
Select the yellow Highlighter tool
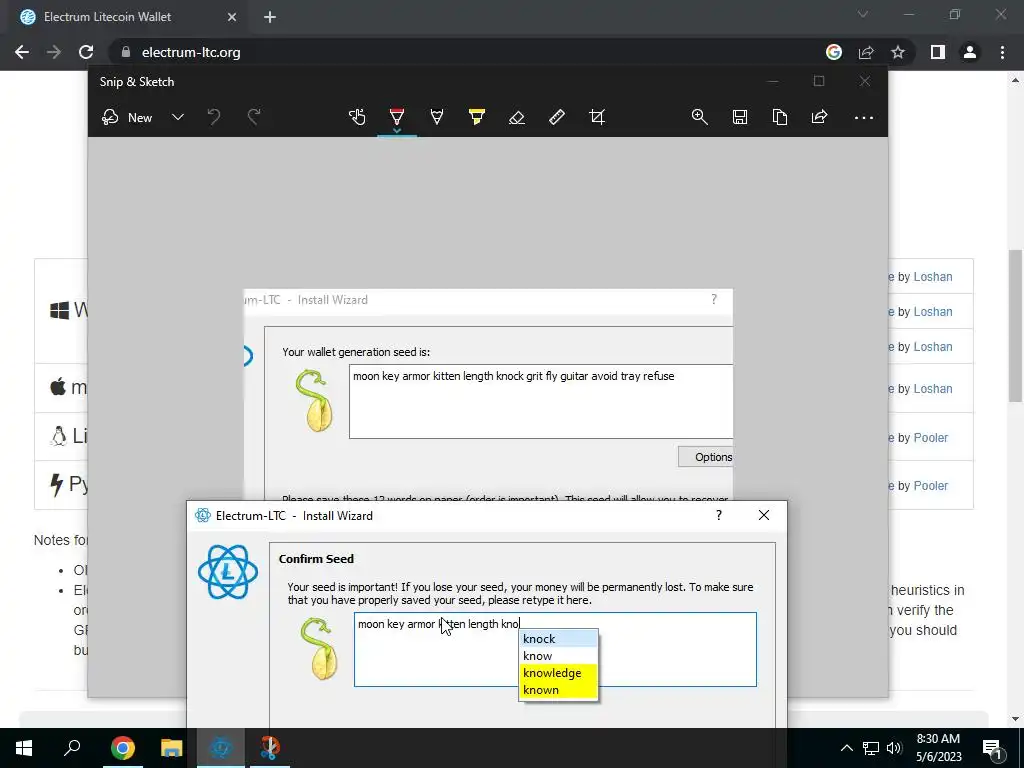coord(477,118)
